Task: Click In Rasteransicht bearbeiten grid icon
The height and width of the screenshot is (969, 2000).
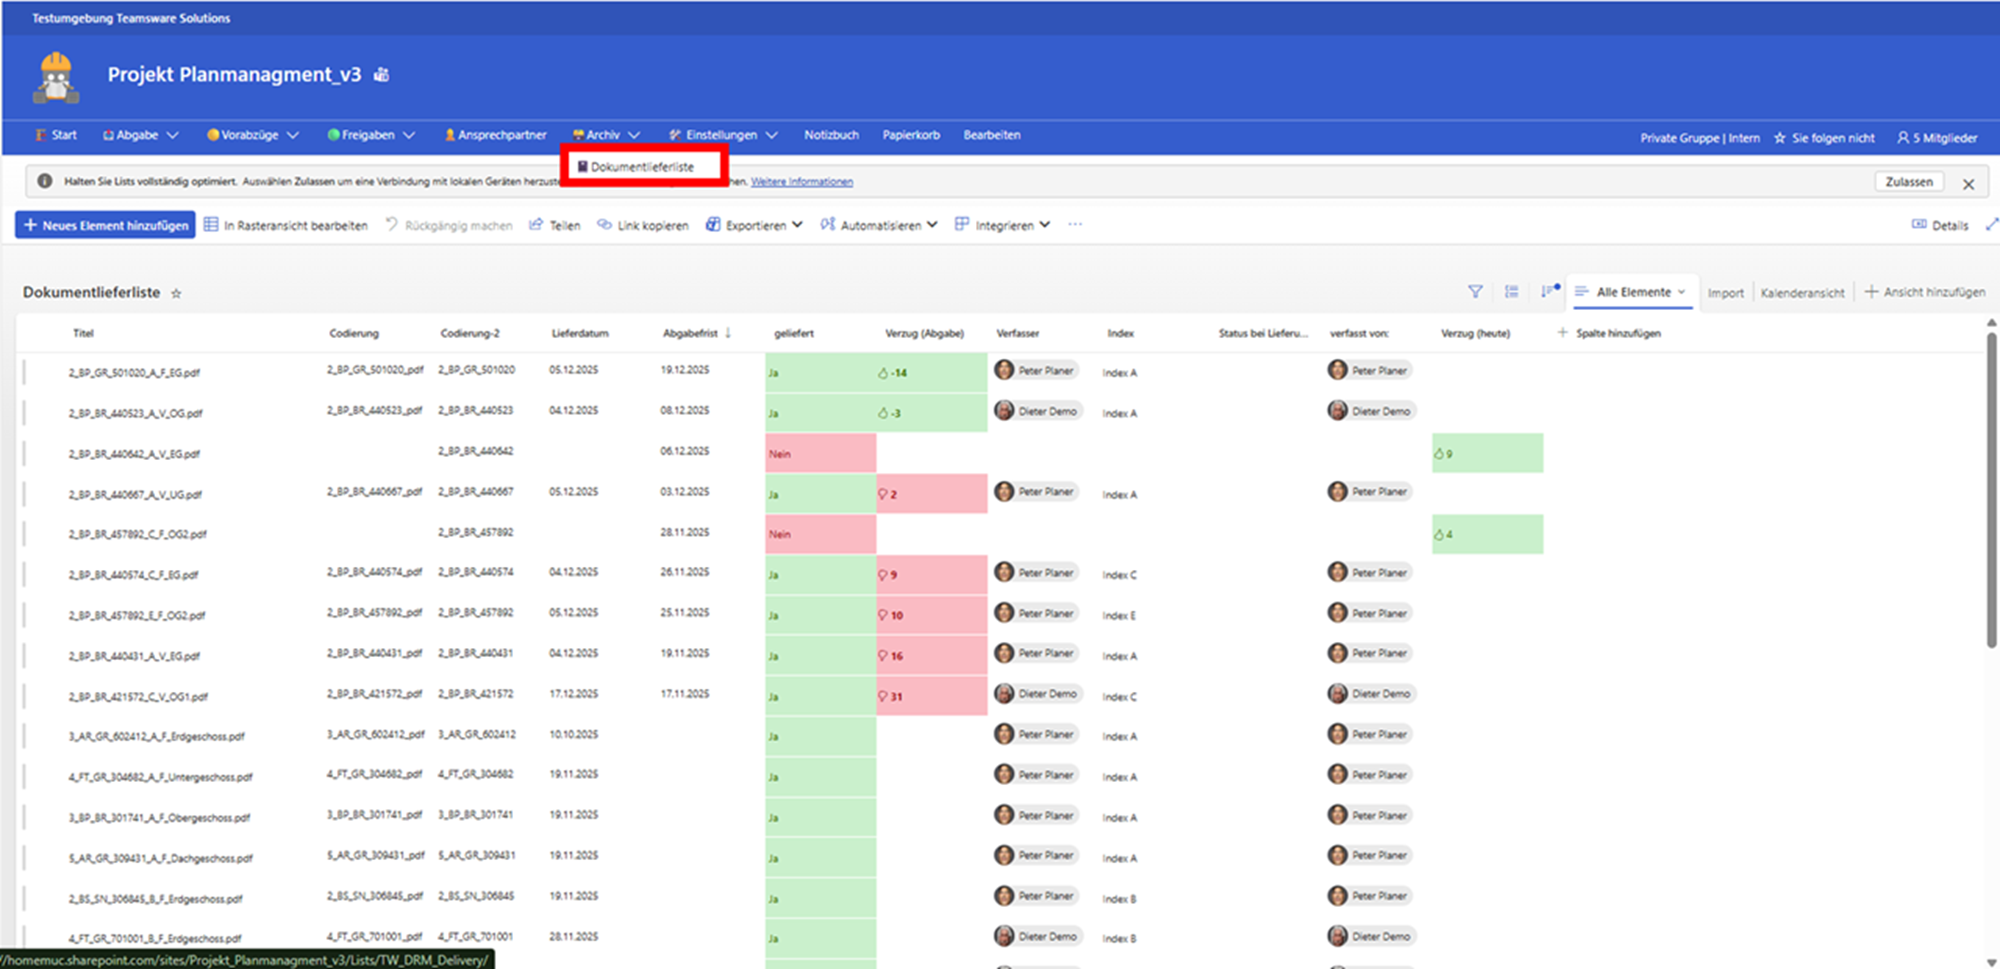Action: pyautogui.click(x=211, y=225)
